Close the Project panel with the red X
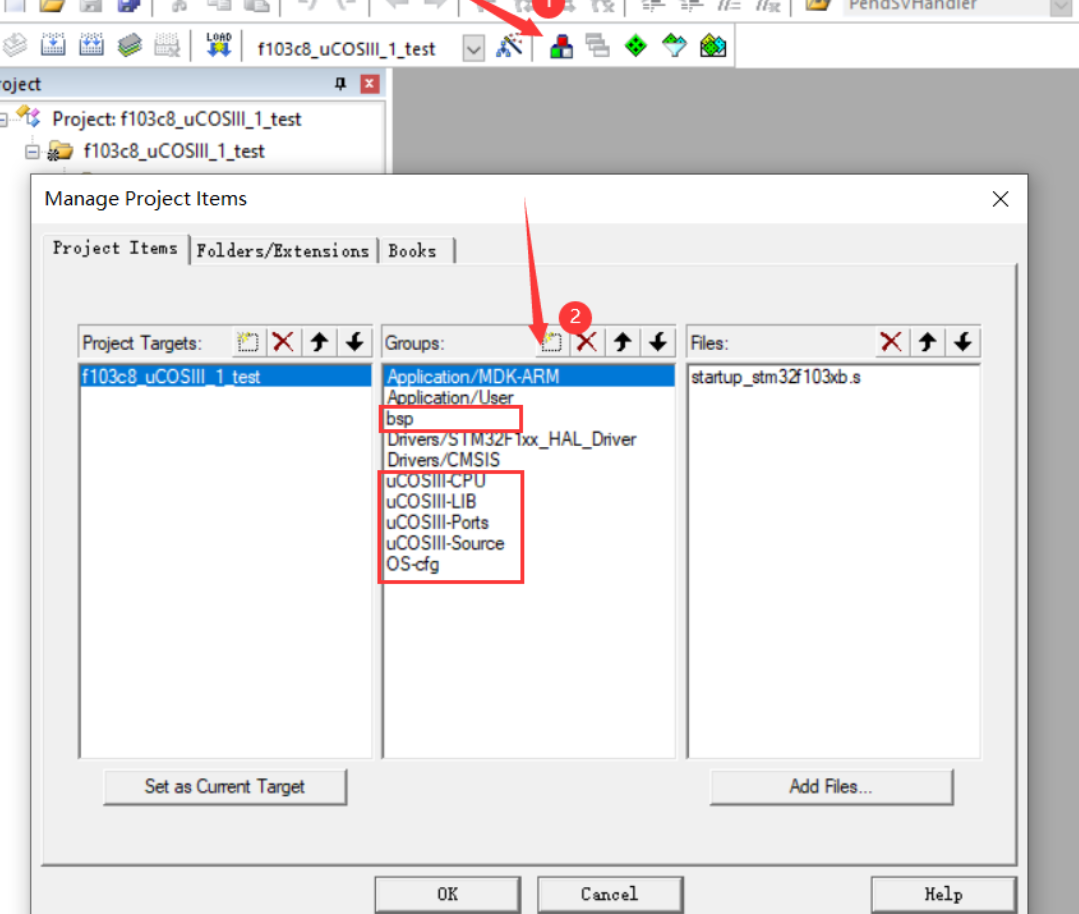Image resolution: width=1079 pixels, height=914 pixels. click(370, 84)
